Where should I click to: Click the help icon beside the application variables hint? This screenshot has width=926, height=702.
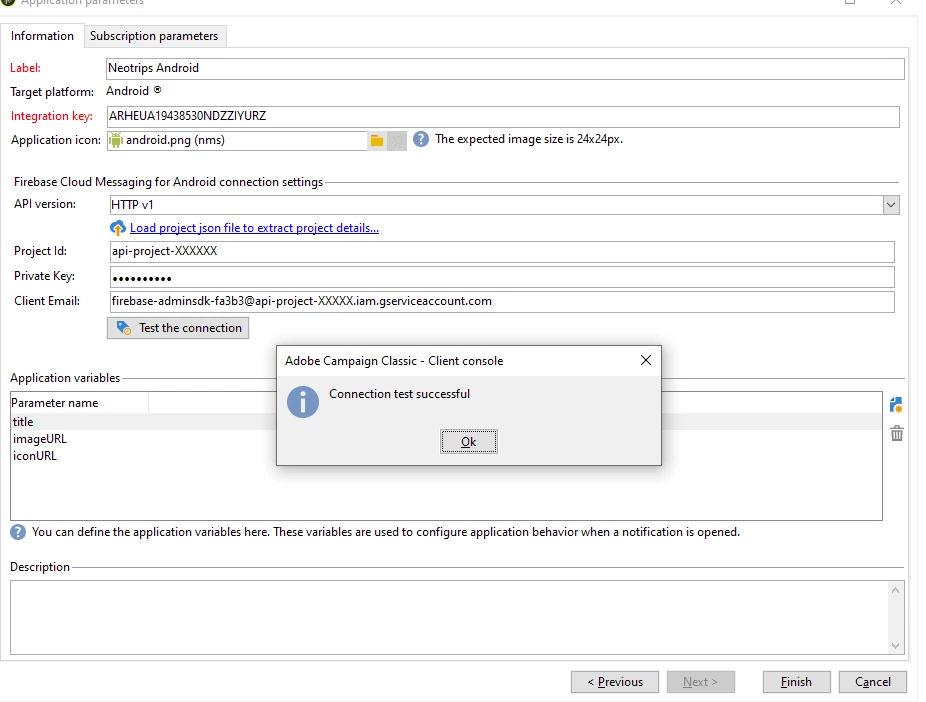pos(18,532)
